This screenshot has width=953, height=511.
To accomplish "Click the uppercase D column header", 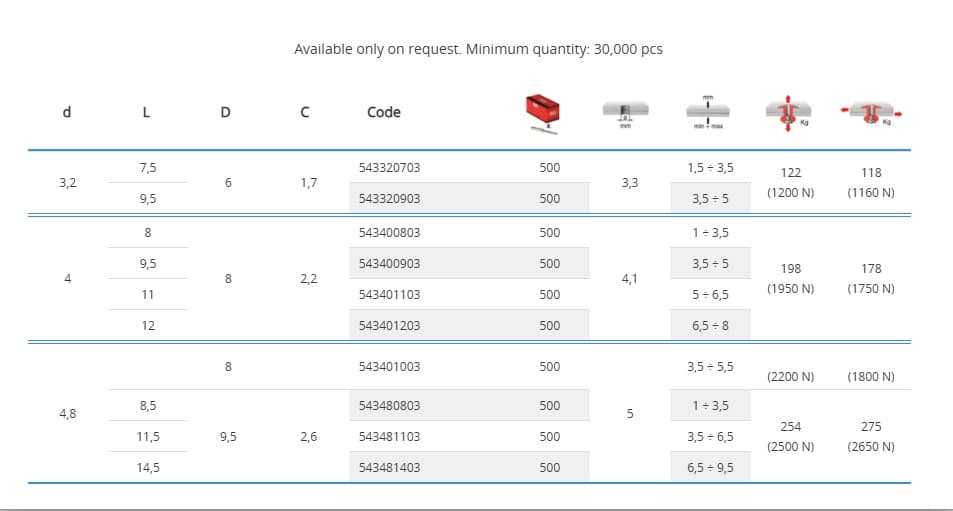I will pyautogui.click(x=226, y=113).
